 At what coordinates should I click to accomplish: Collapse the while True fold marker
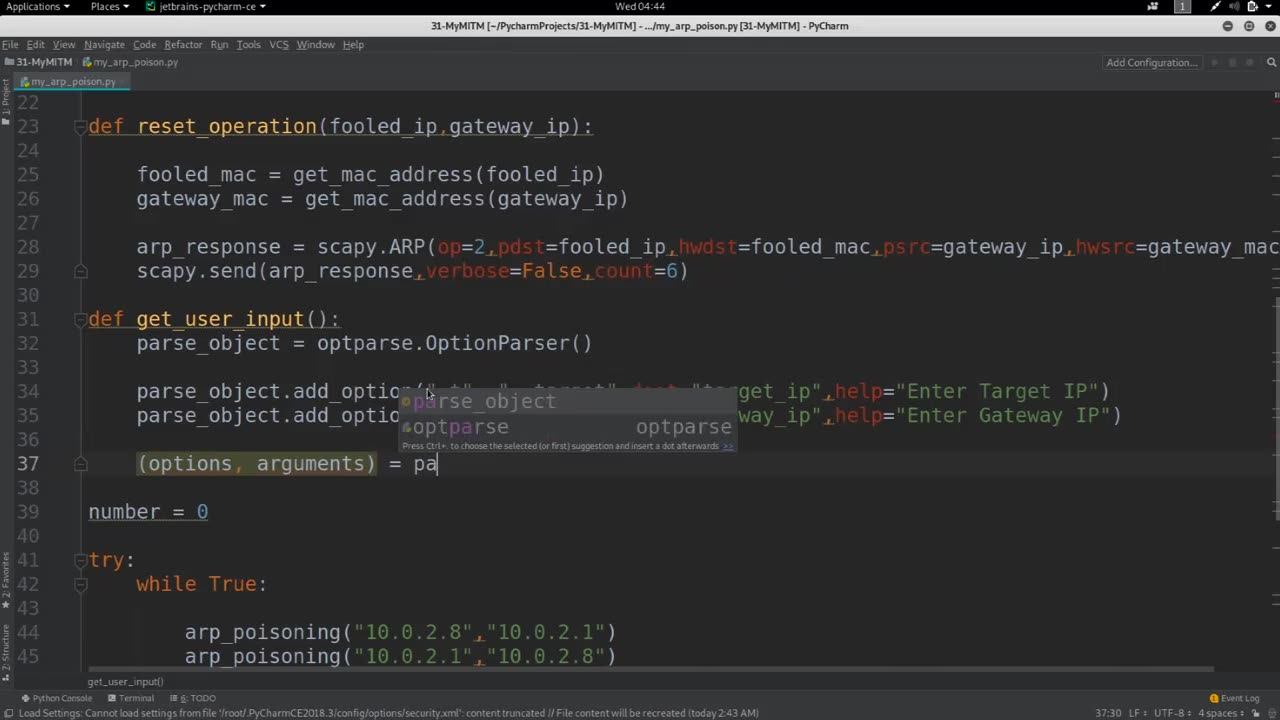81,584
